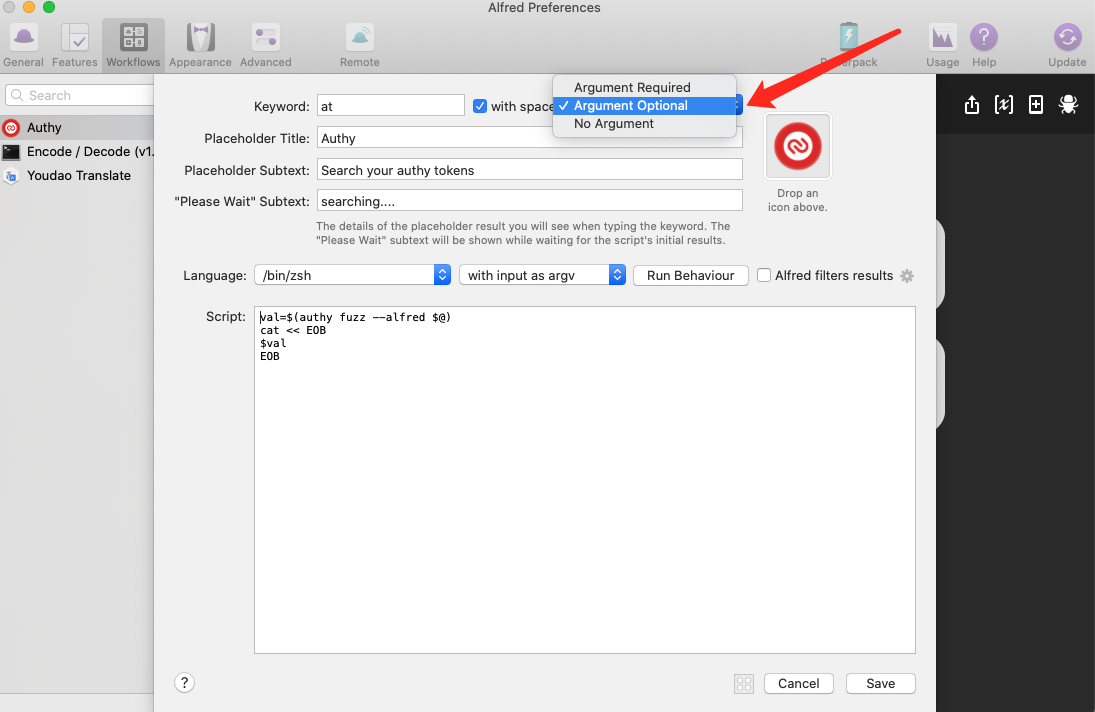The image size is (1095, 712).
Task: Click the Authy workflow icon well
Action: [798, 147]
